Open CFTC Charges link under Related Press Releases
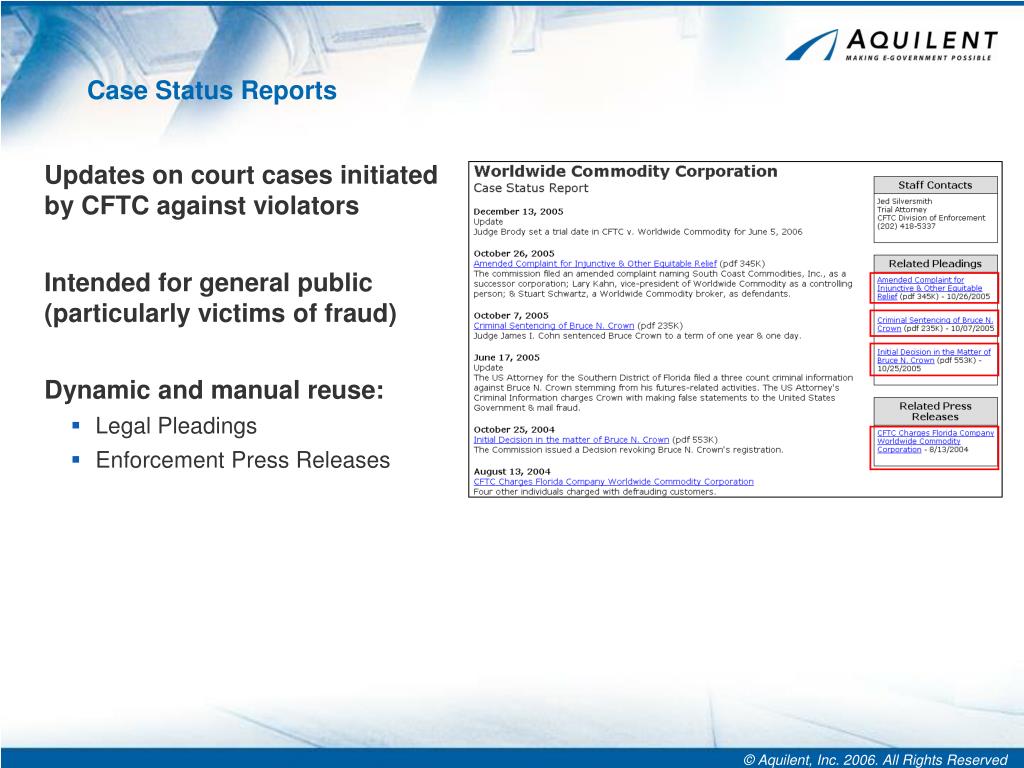Screen dimensions: 1024x768 point(935,441)
